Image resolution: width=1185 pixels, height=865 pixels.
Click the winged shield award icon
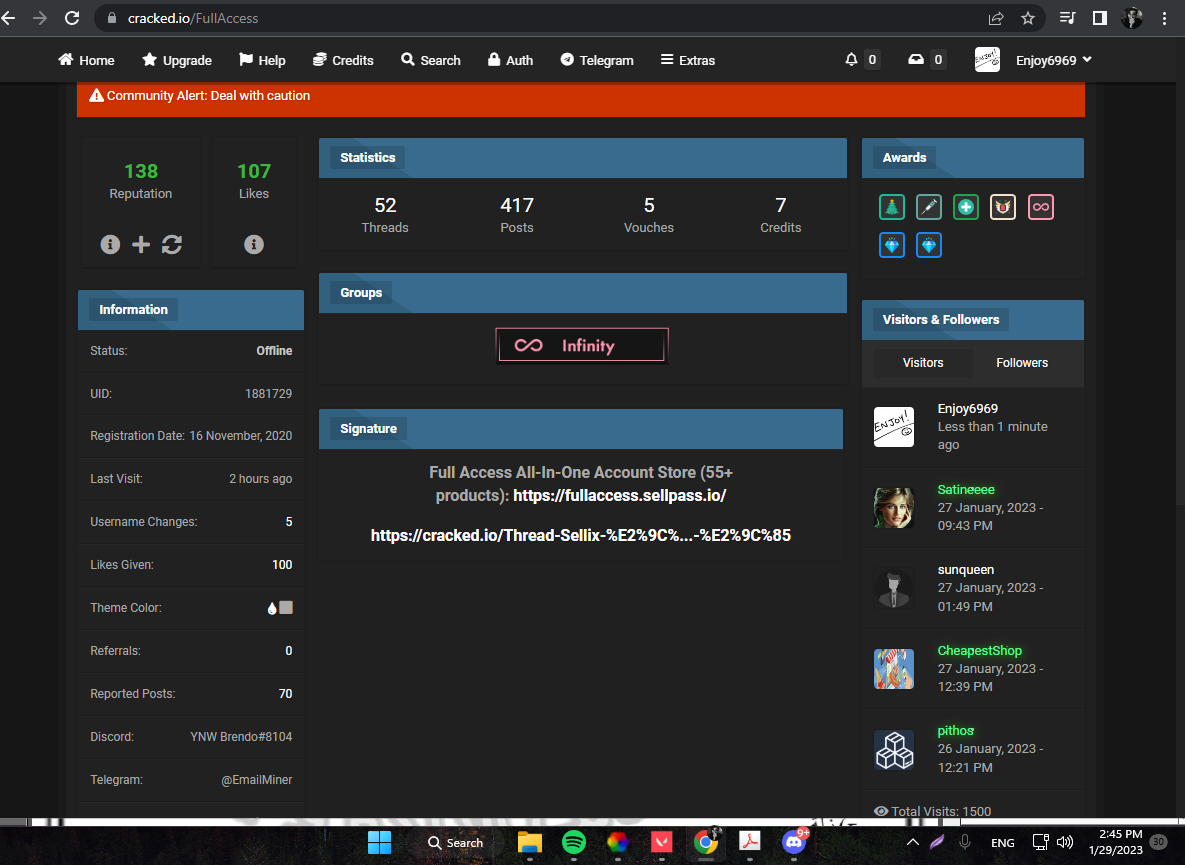pyautogui.click(x=1003, y=207)
